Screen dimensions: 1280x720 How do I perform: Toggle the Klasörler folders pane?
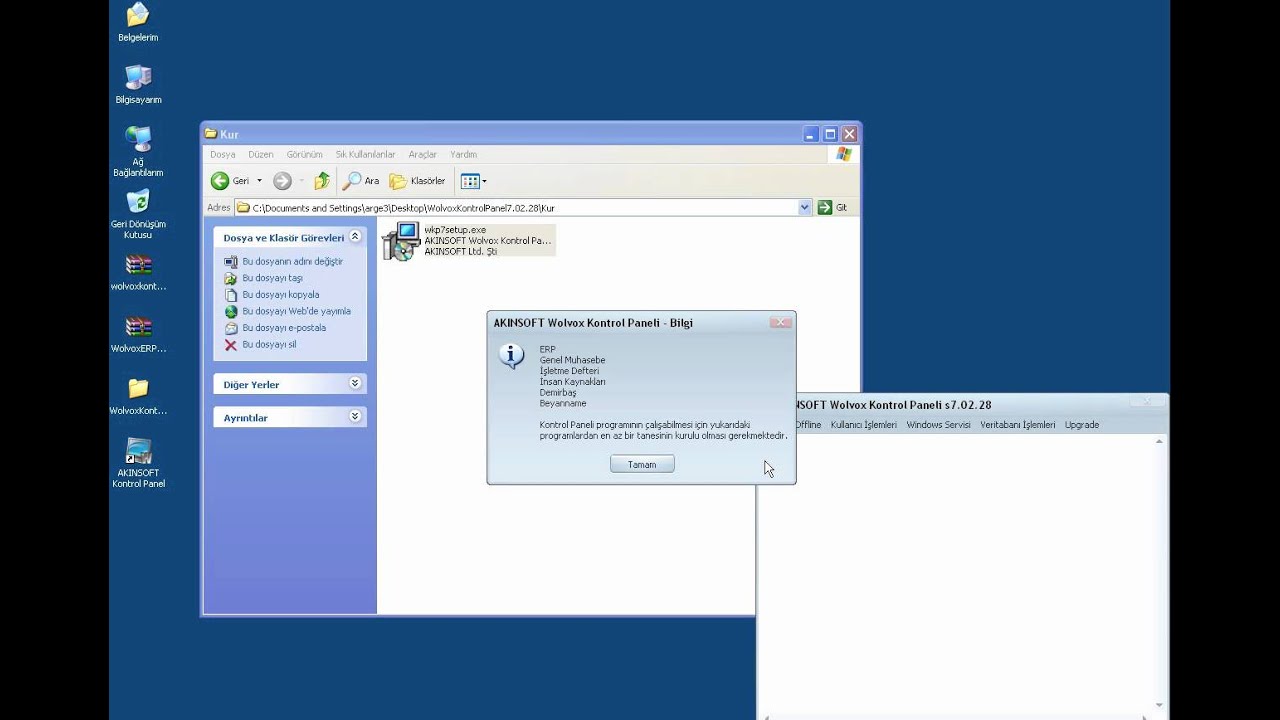[417, 181]
